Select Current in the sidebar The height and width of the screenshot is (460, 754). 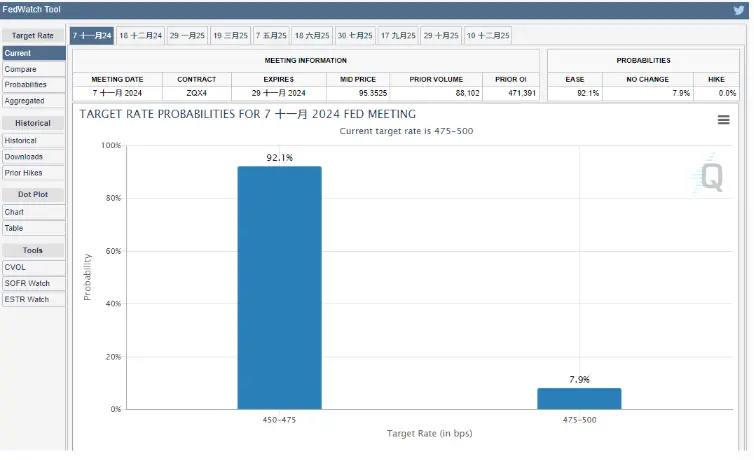click(33, 53)
